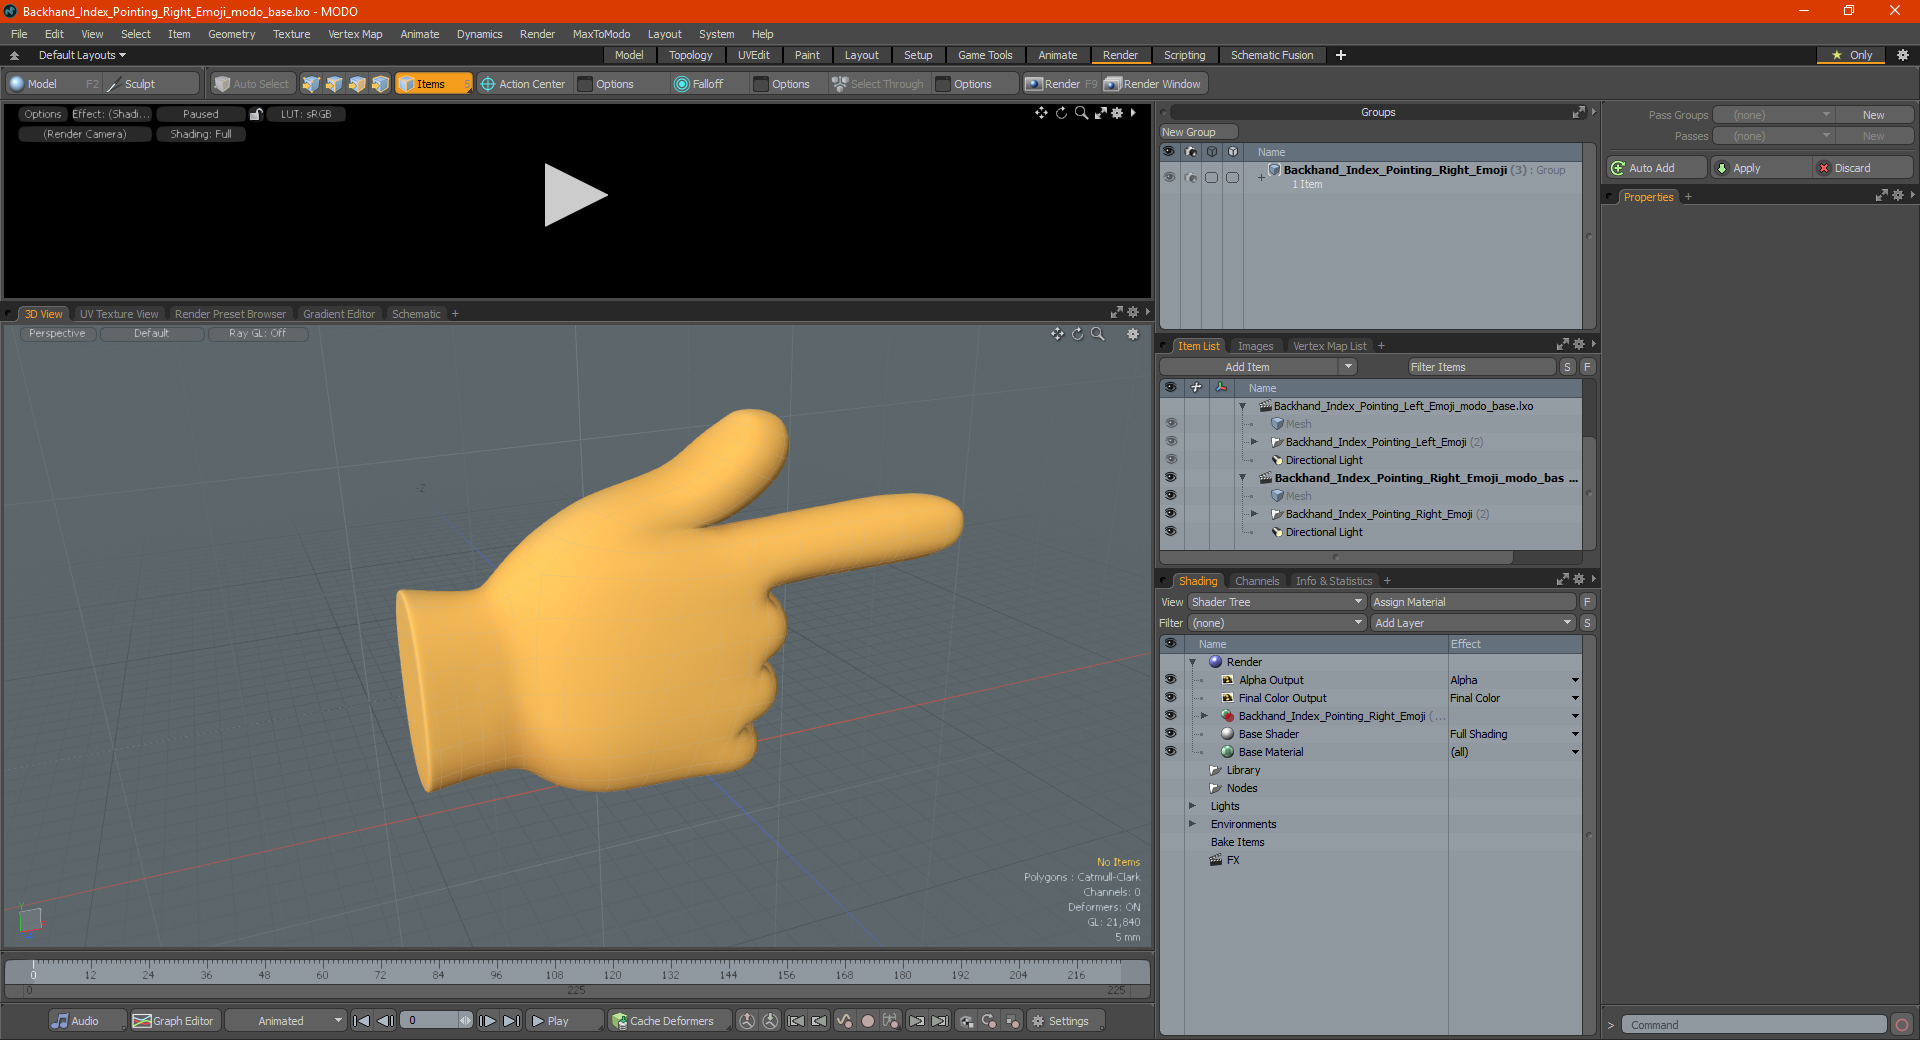Click the Command input field
The image size is (1920, 1040).
click(1754, 1025)
